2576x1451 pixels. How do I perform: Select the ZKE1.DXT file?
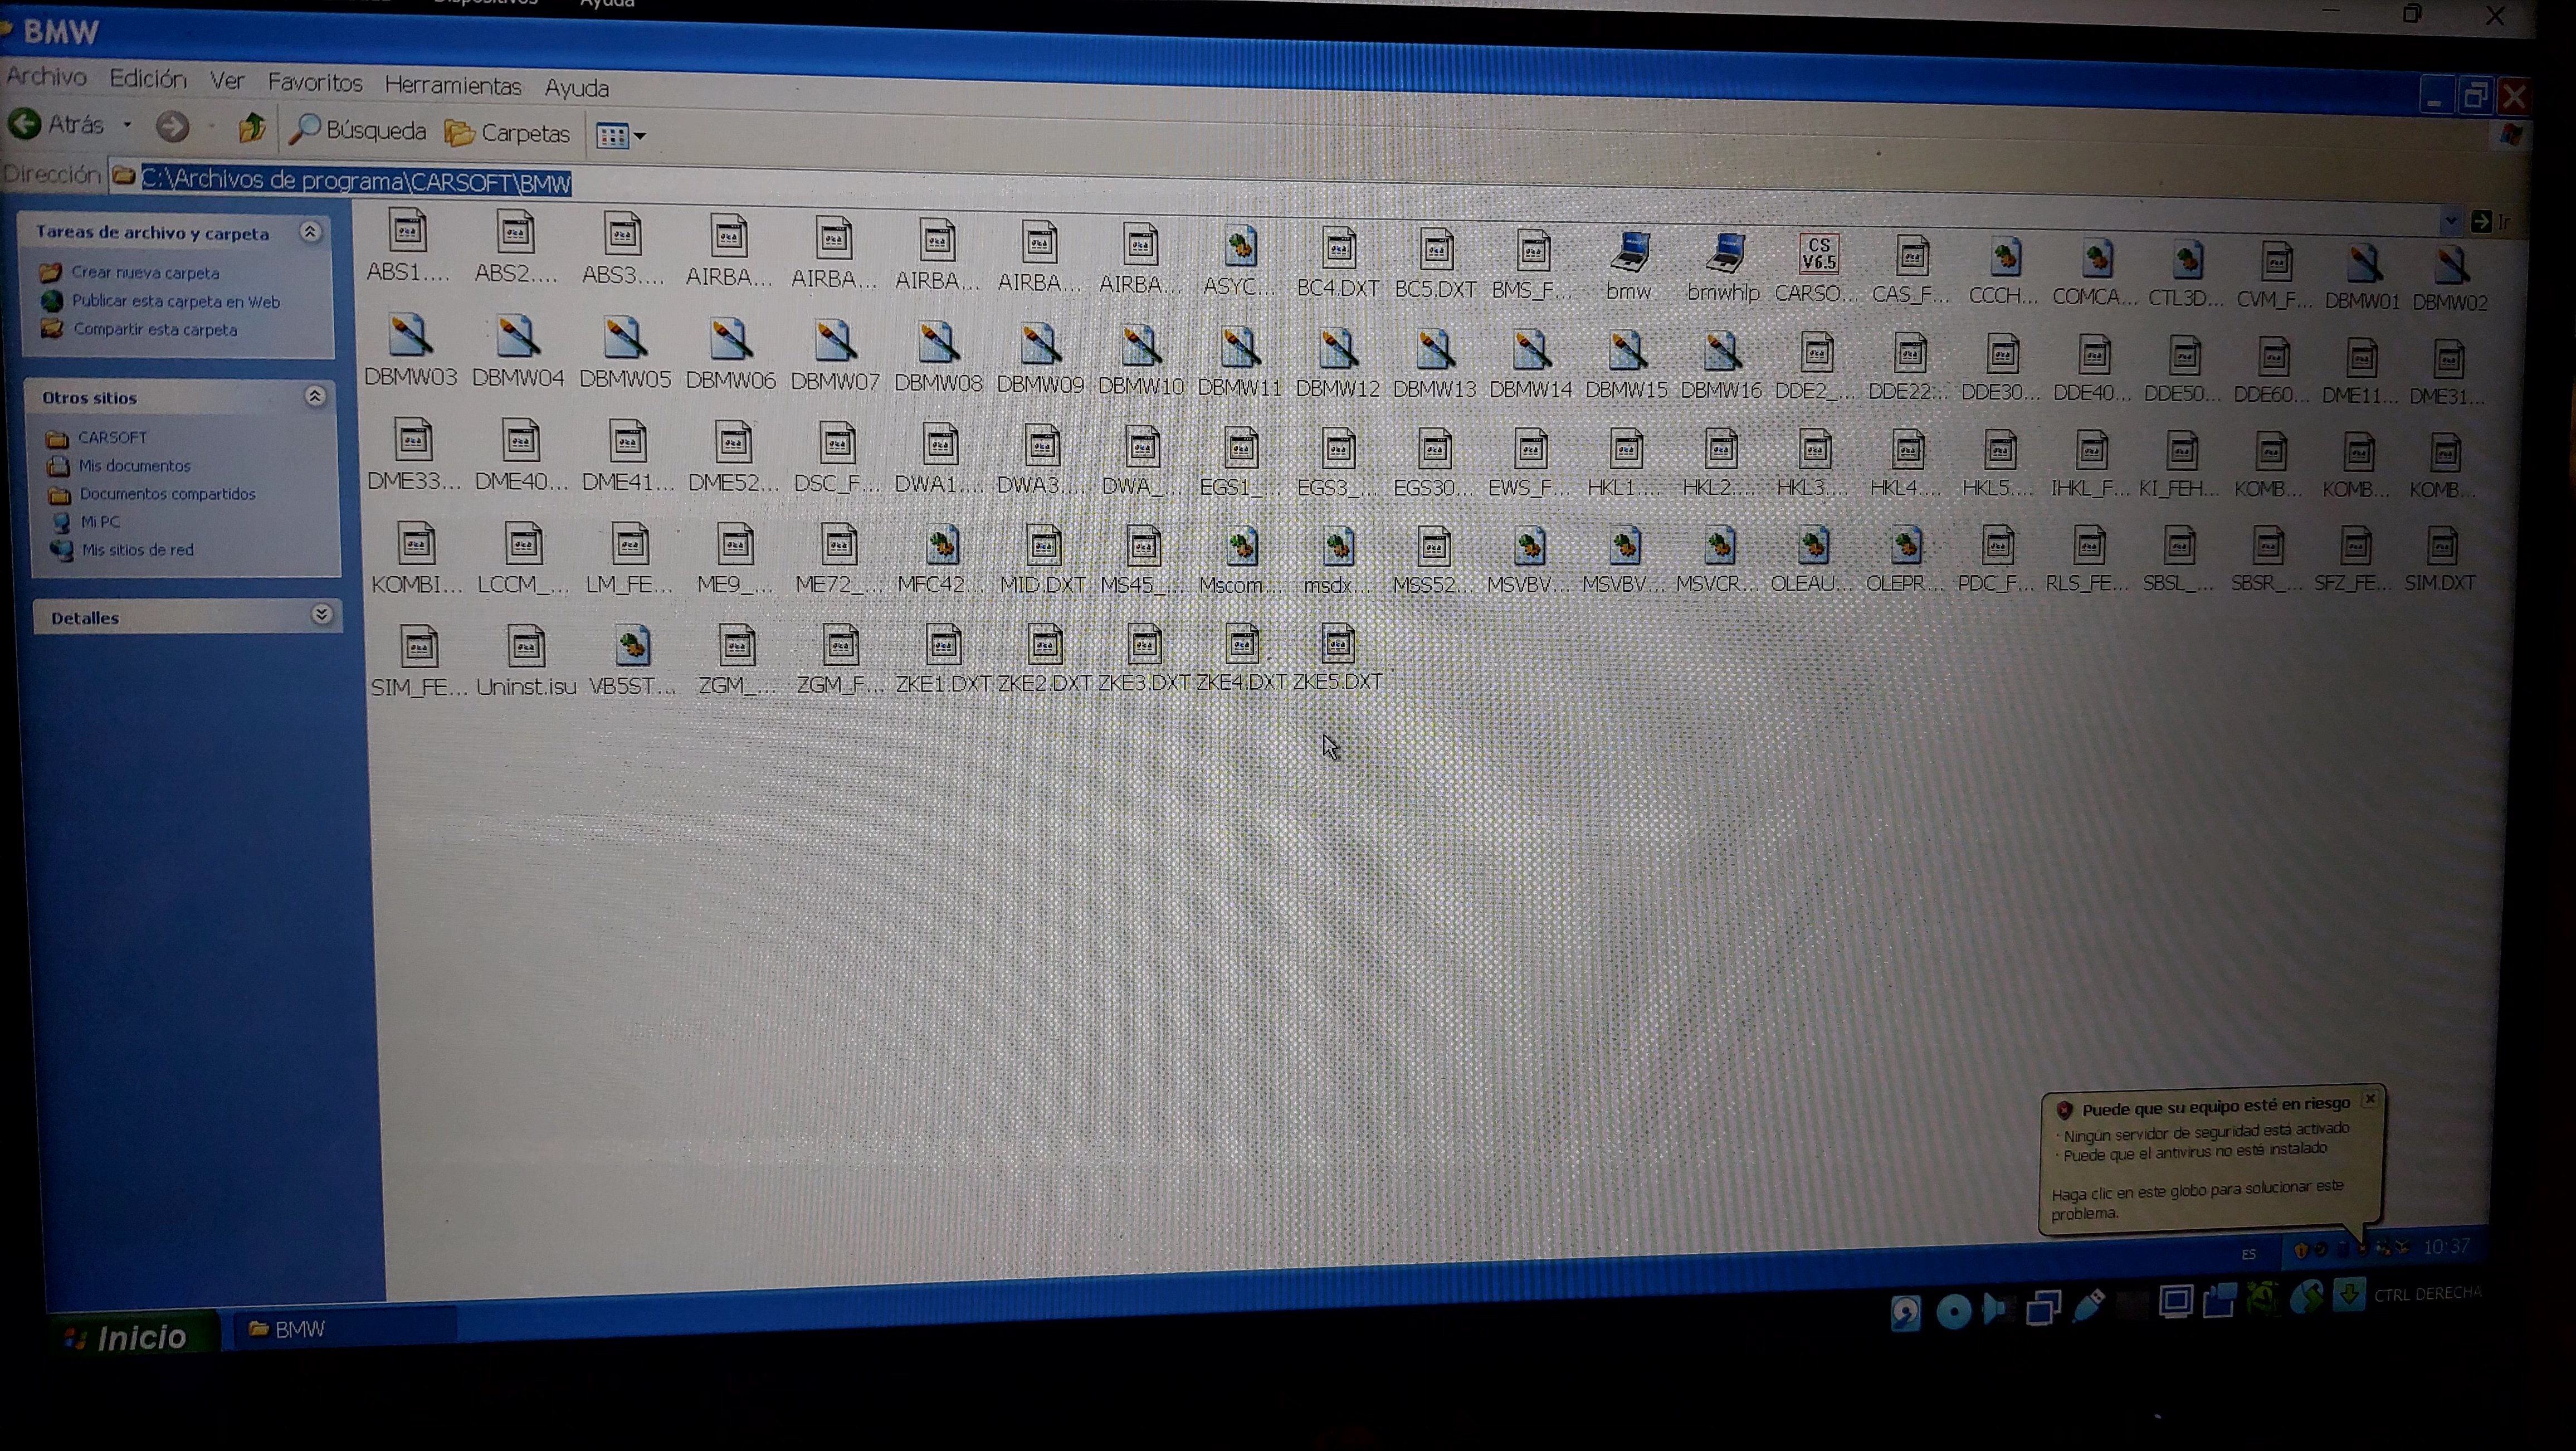coord(943,659)
